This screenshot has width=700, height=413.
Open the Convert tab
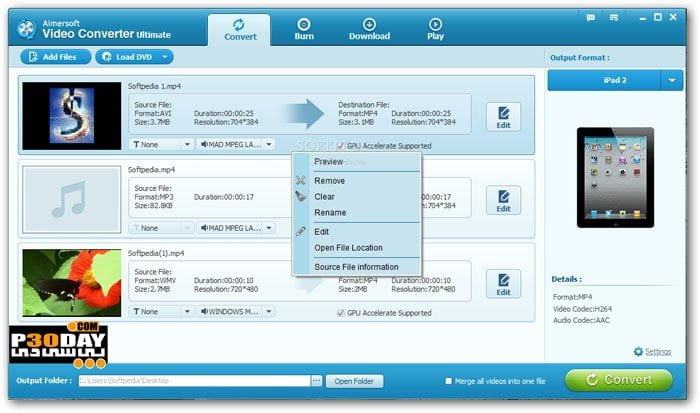pyautogui.click(x=239, y=30)
